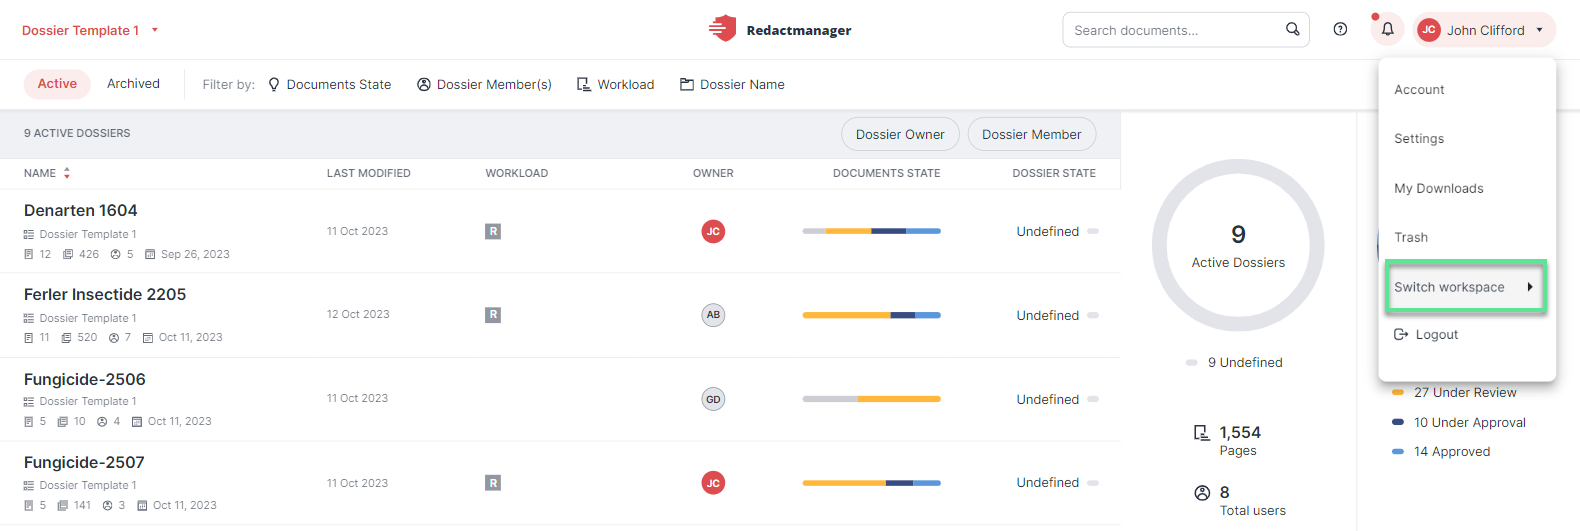Click Undefined dossier state in Denarten 1604 row

tap(1057, 231)
